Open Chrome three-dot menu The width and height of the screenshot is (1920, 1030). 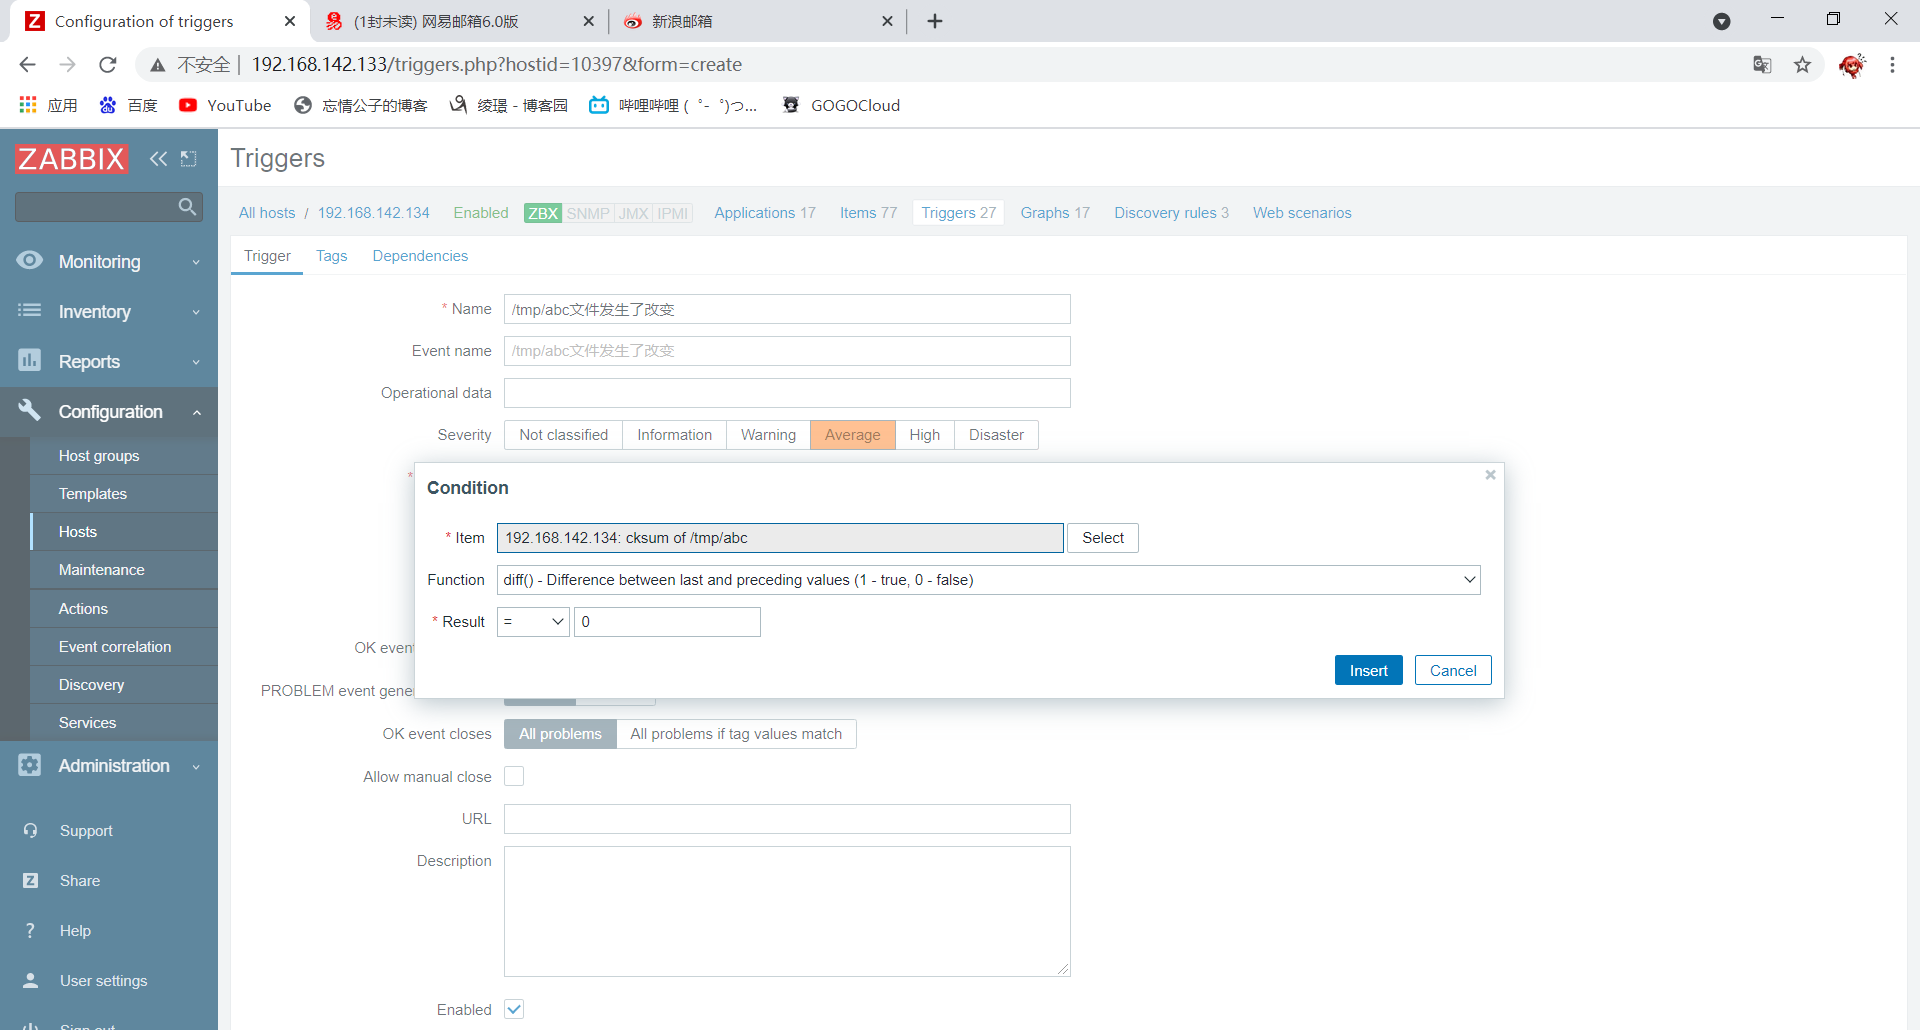(x=1892, y=64)
